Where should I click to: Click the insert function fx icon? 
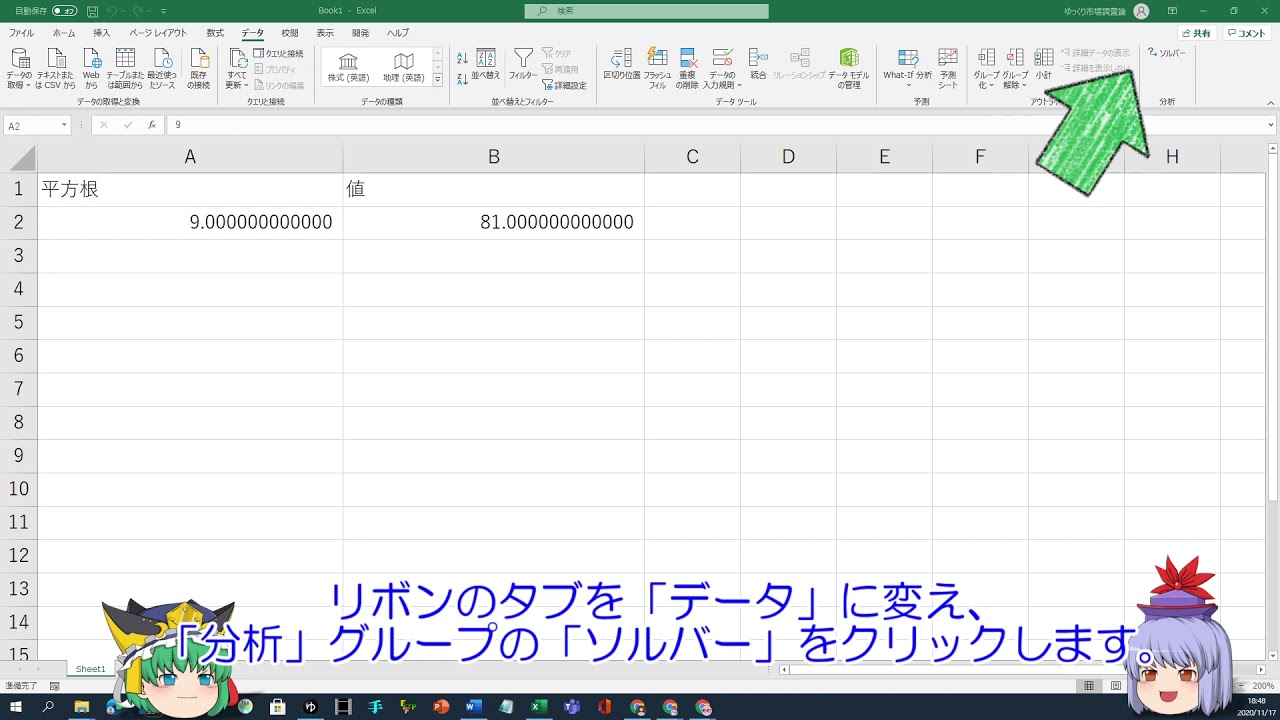pyautogui.click(x=151, y=125)
